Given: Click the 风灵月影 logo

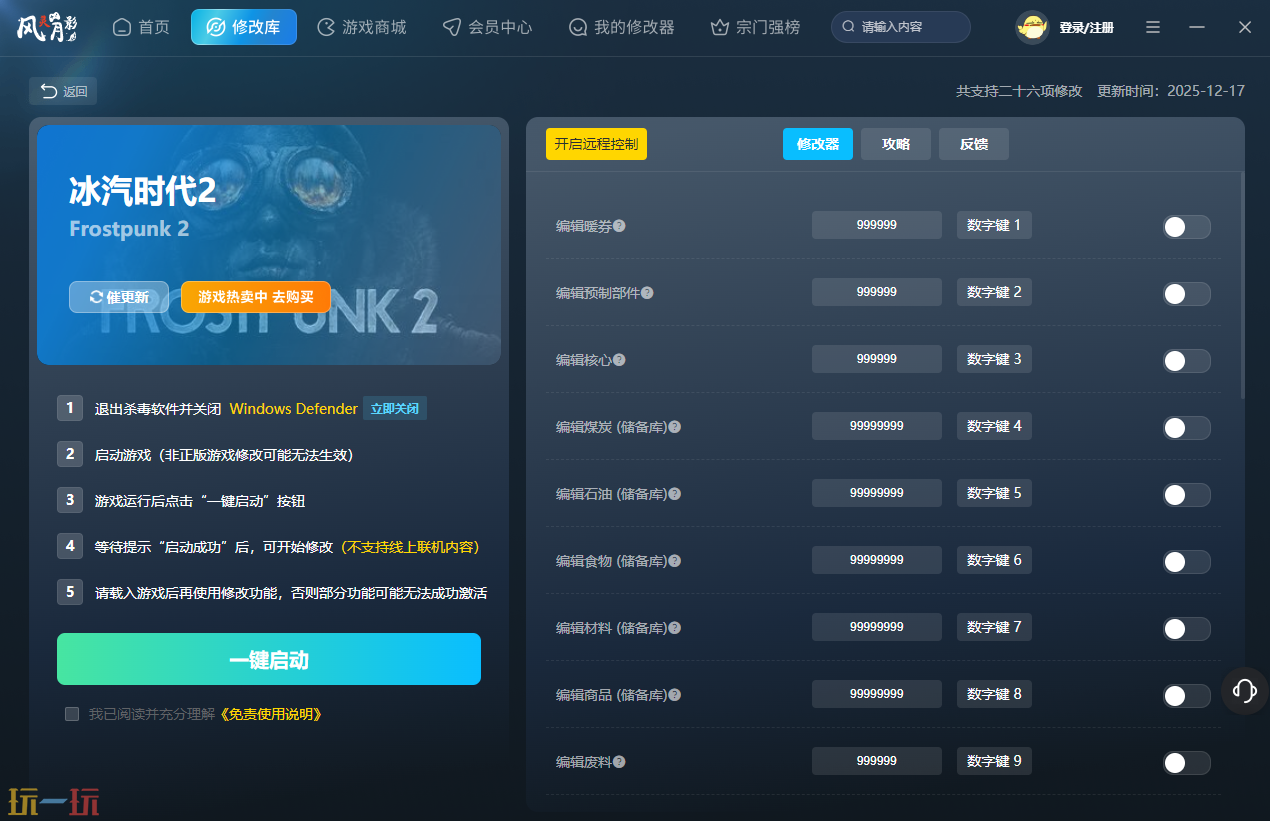Looking at the screenshot, I should pyautogui.click(x=47, y=27).
